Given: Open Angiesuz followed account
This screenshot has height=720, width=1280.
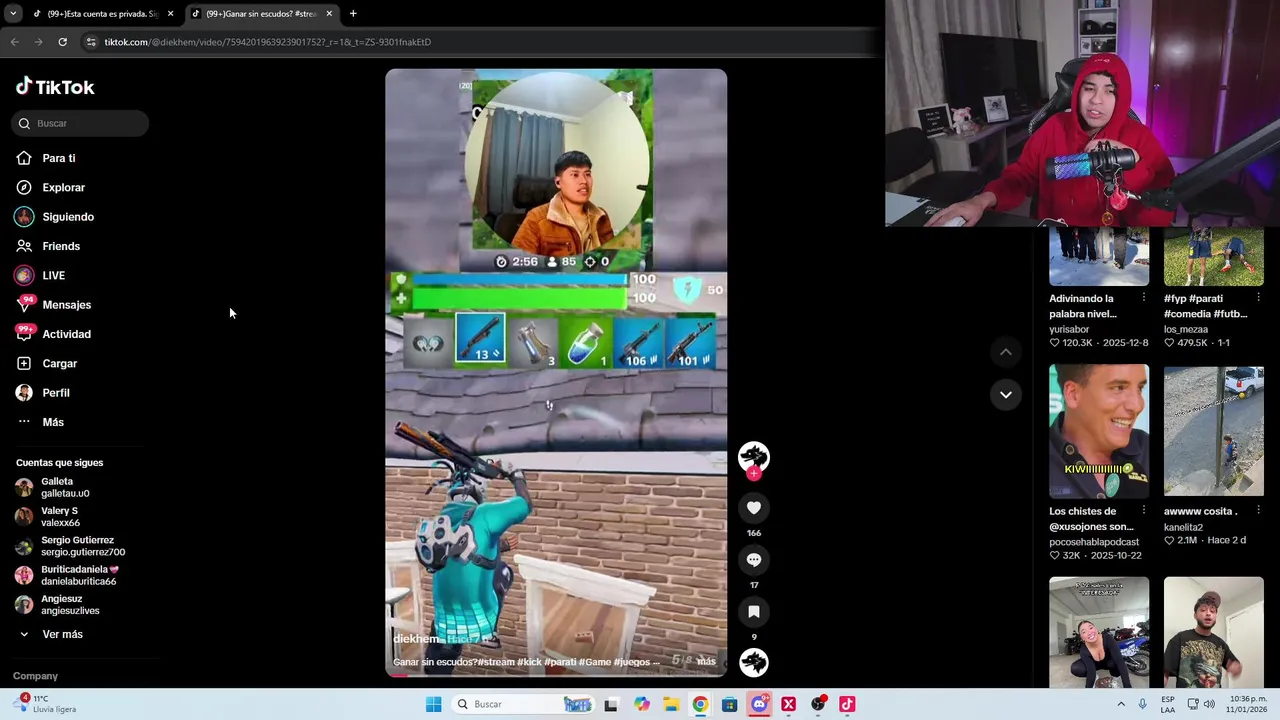Looking at the screenshot, I should click(x=58, y=604).
